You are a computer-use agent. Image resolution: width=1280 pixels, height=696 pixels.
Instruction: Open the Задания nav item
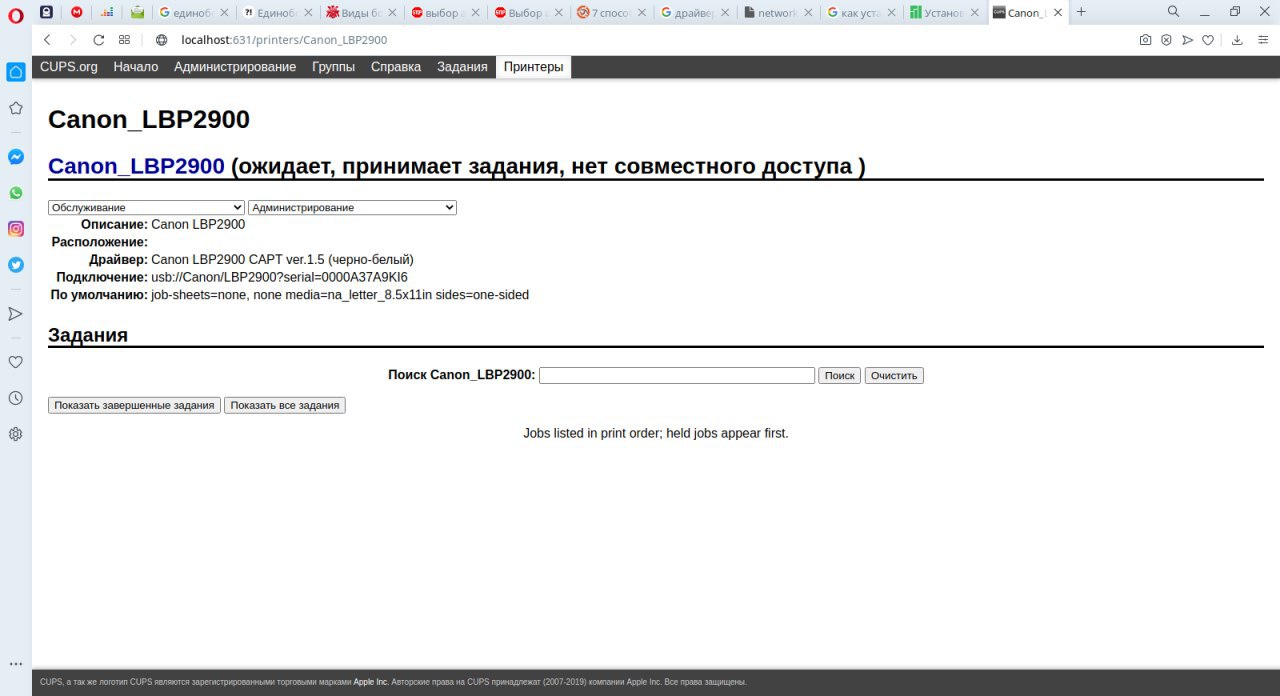[462, 67]
